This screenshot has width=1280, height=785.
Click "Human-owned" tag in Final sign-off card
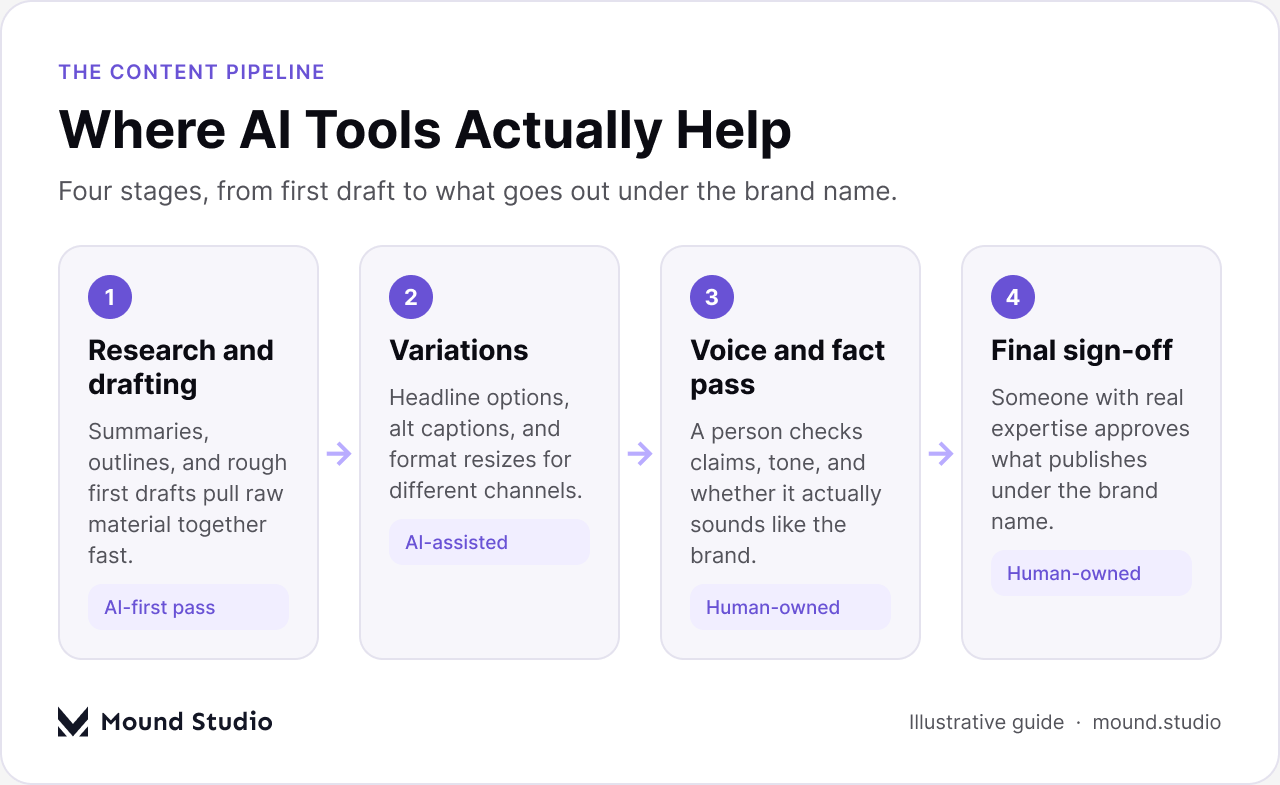(1091, 573)
